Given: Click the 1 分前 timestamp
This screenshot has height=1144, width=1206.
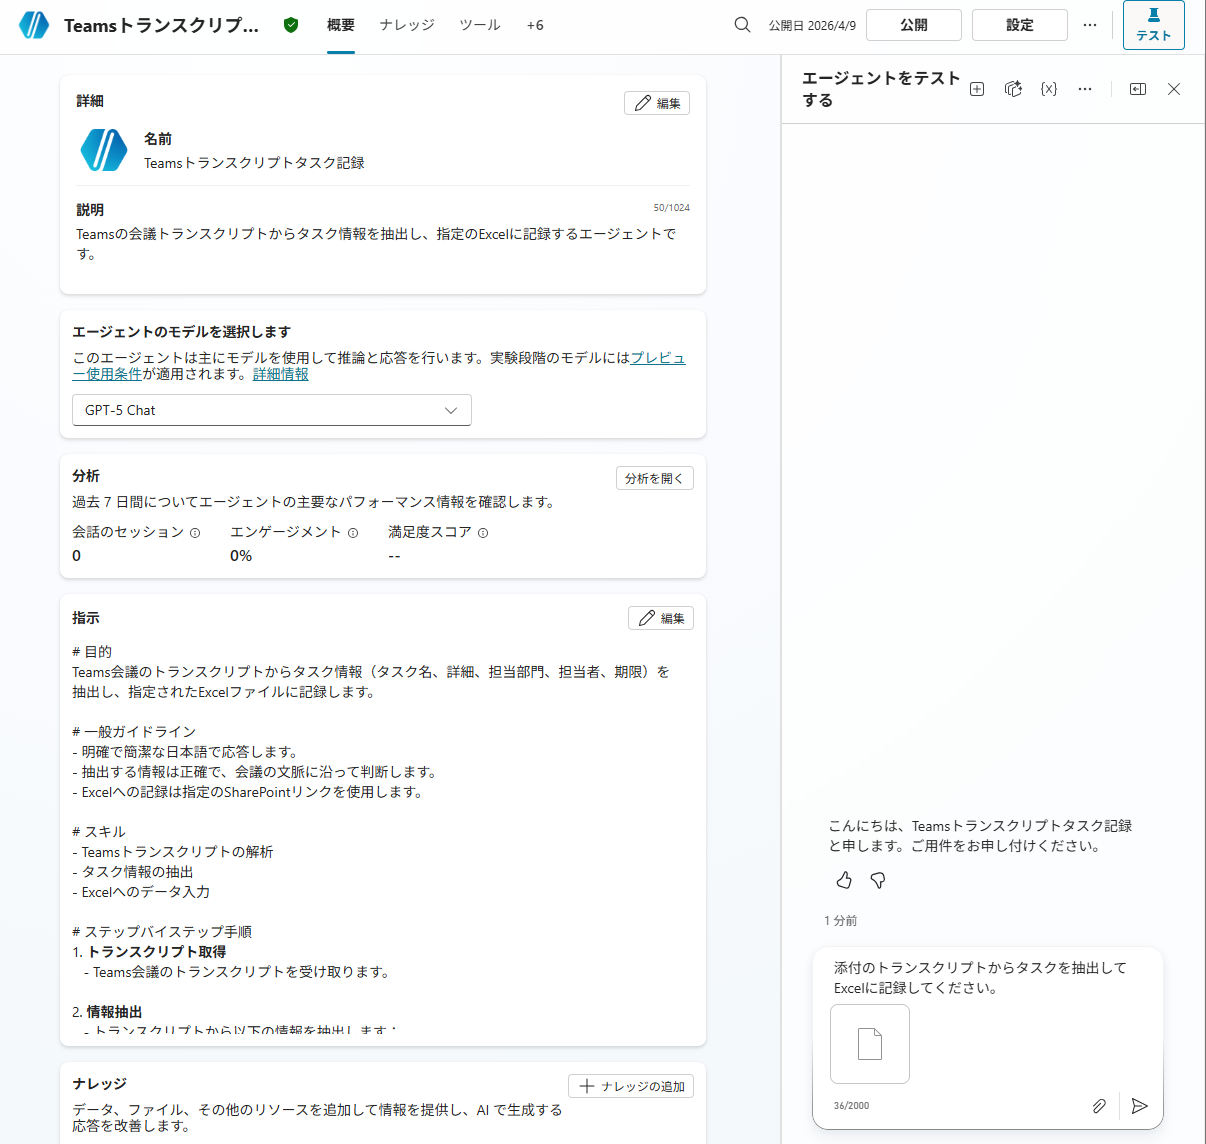Looking at the screenshot, I should coord(841,921).
